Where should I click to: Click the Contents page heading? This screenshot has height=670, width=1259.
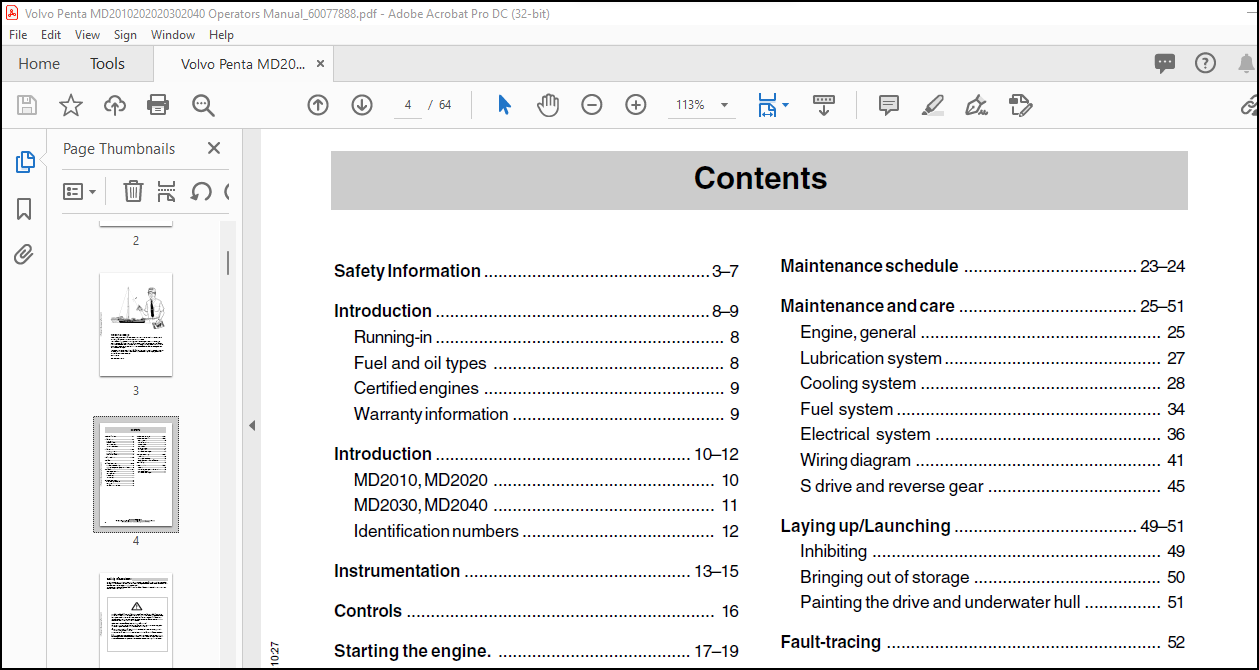point(760,178)
